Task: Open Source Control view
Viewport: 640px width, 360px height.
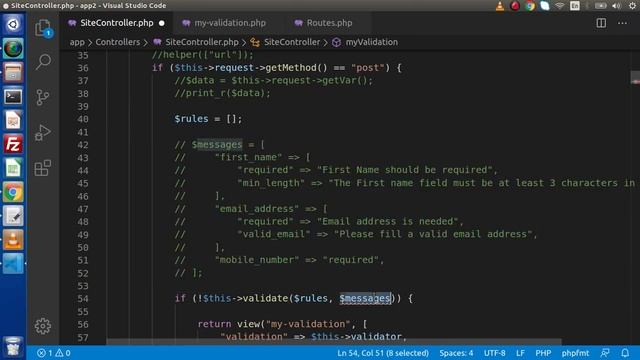Action: [x=43, y=97]
